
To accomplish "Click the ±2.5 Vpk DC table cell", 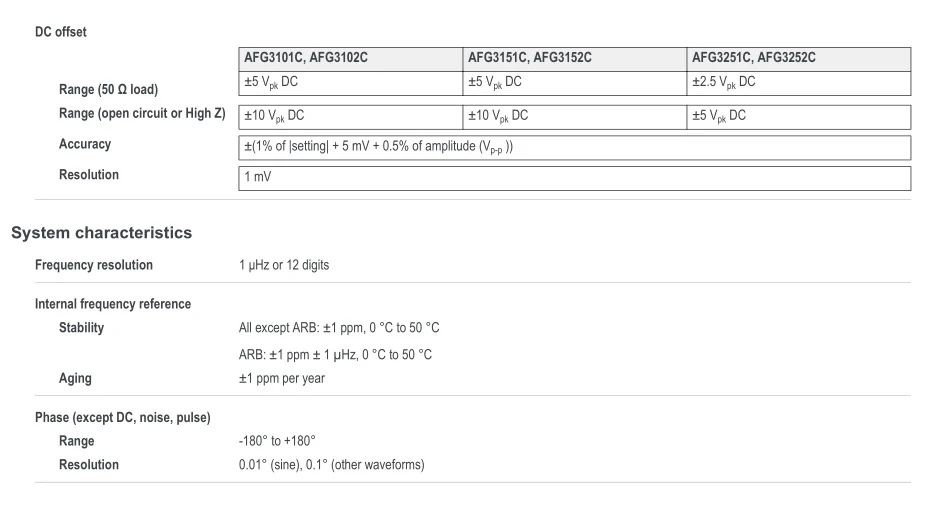I will click(724, 83).
